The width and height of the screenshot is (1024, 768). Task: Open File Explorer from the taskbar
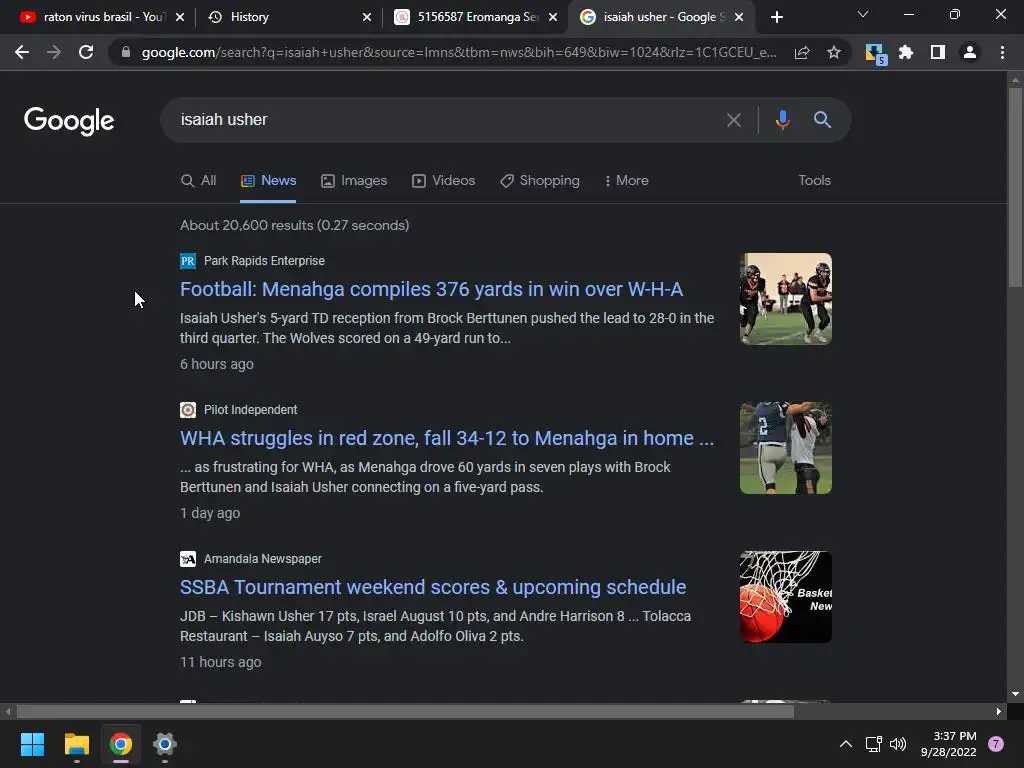[x=76, y=744]
